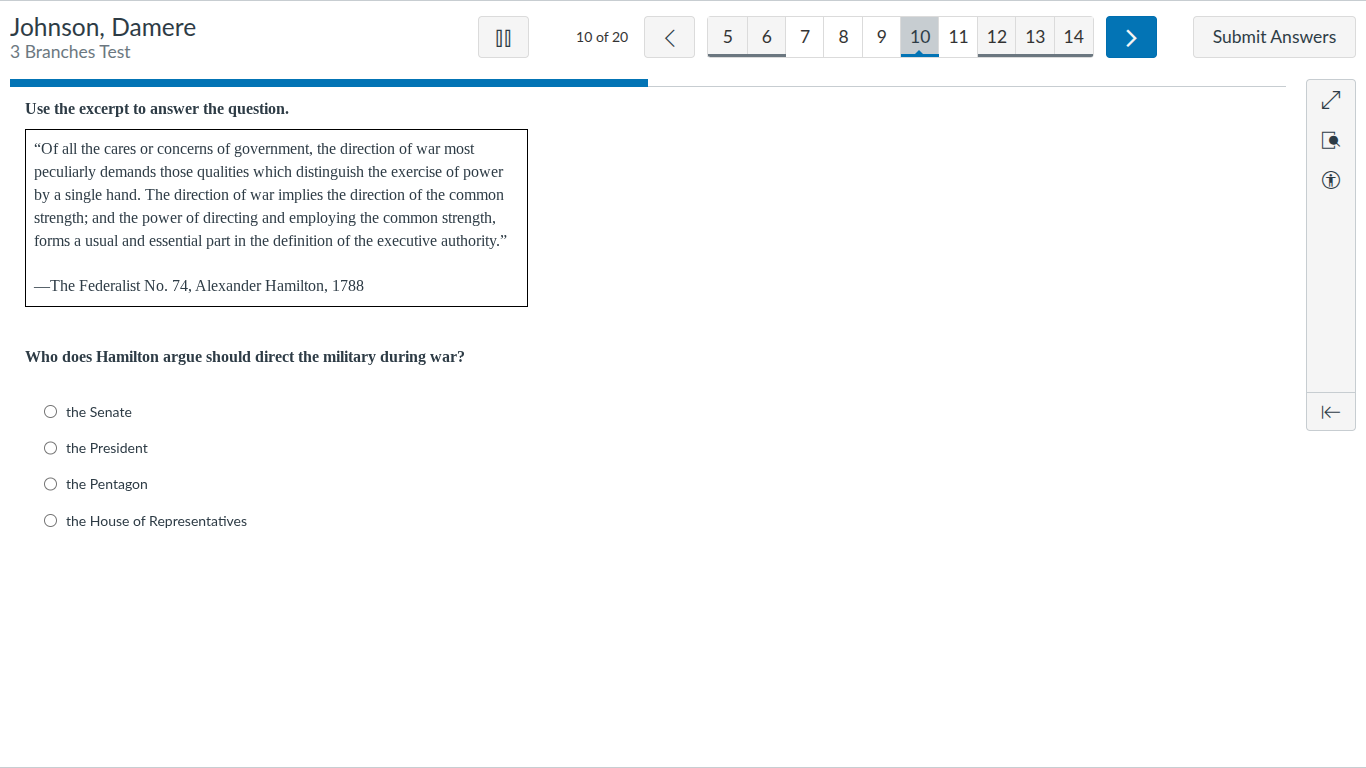1366x768 pixels.
Task: Pause the test with the pause icon
Action: point(503,37)
